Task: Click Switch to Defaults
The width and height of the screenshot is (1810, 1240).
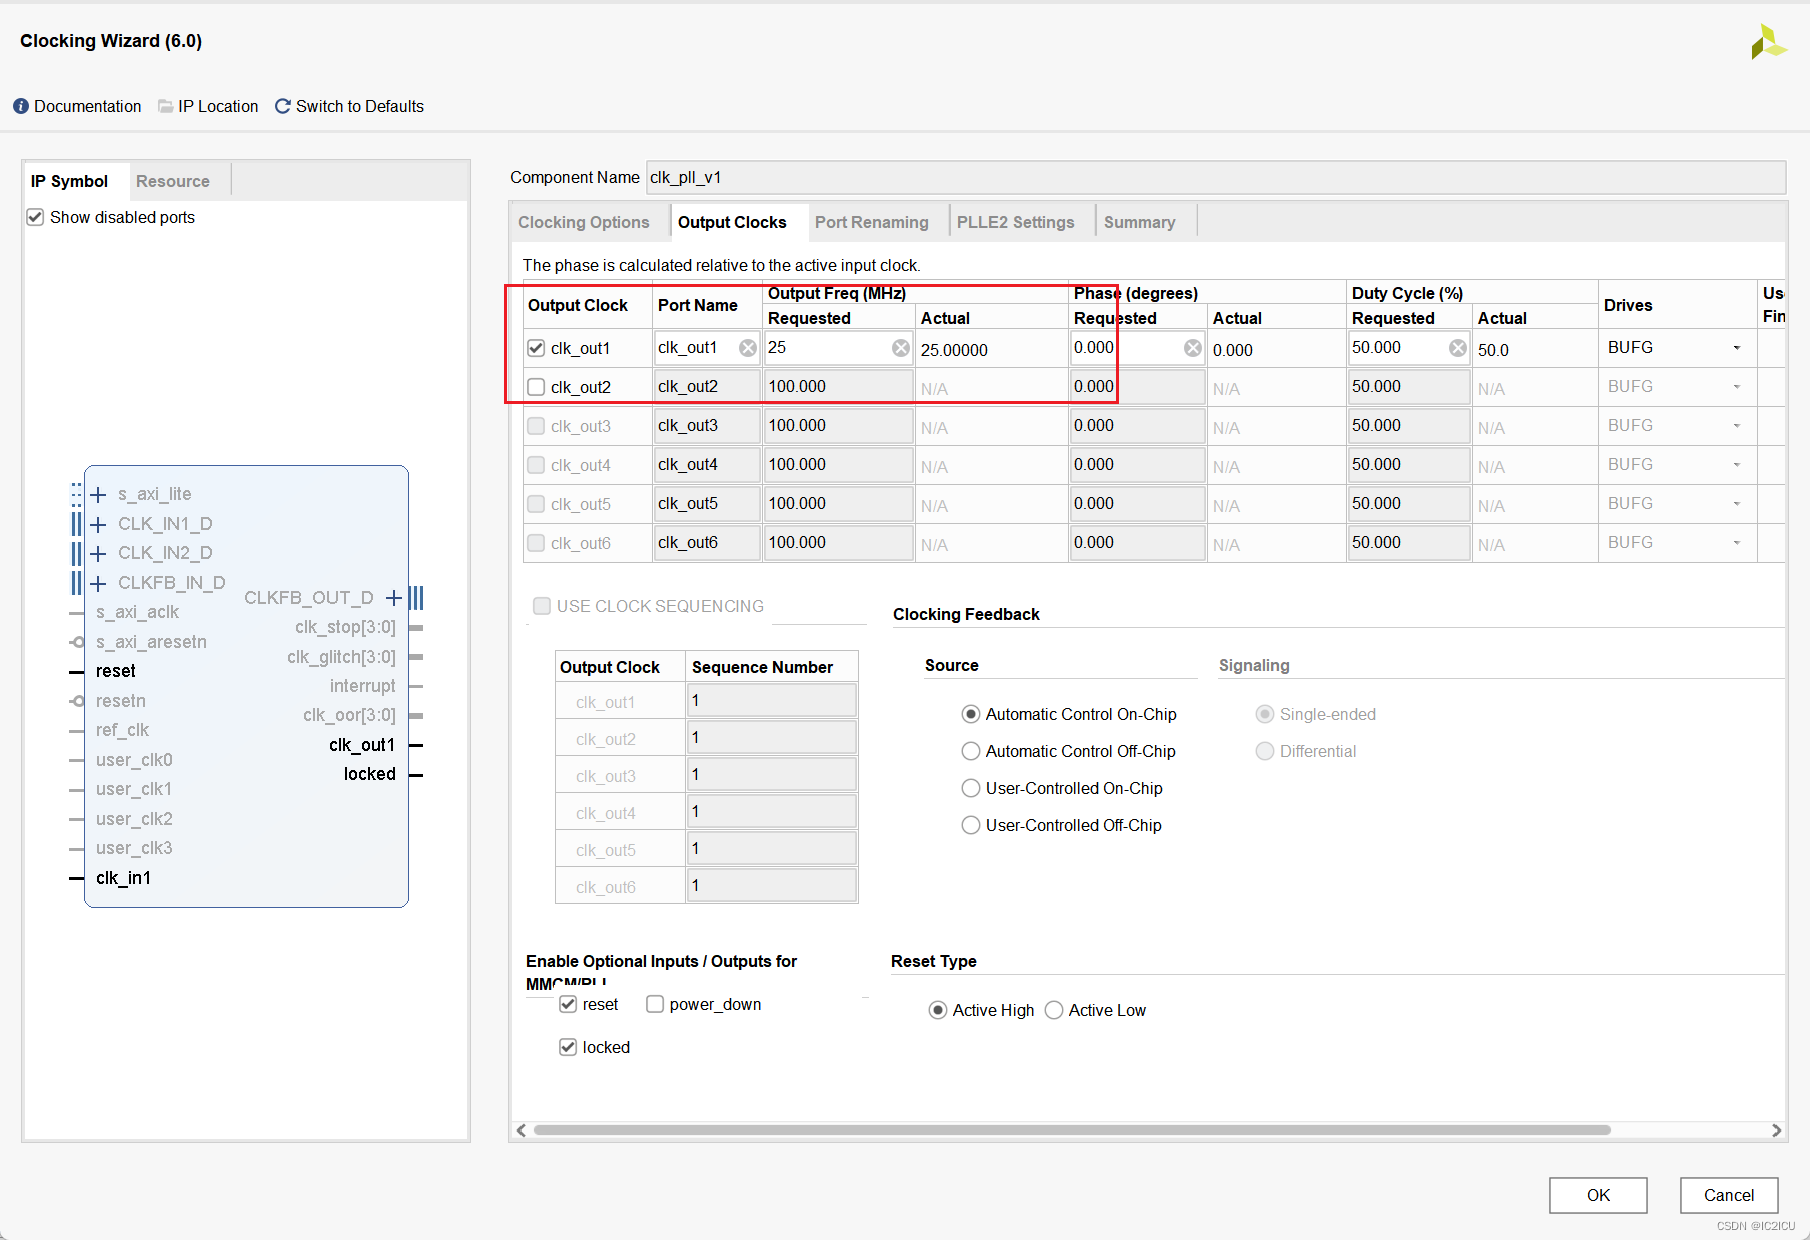Action: [x=360, y=106]
